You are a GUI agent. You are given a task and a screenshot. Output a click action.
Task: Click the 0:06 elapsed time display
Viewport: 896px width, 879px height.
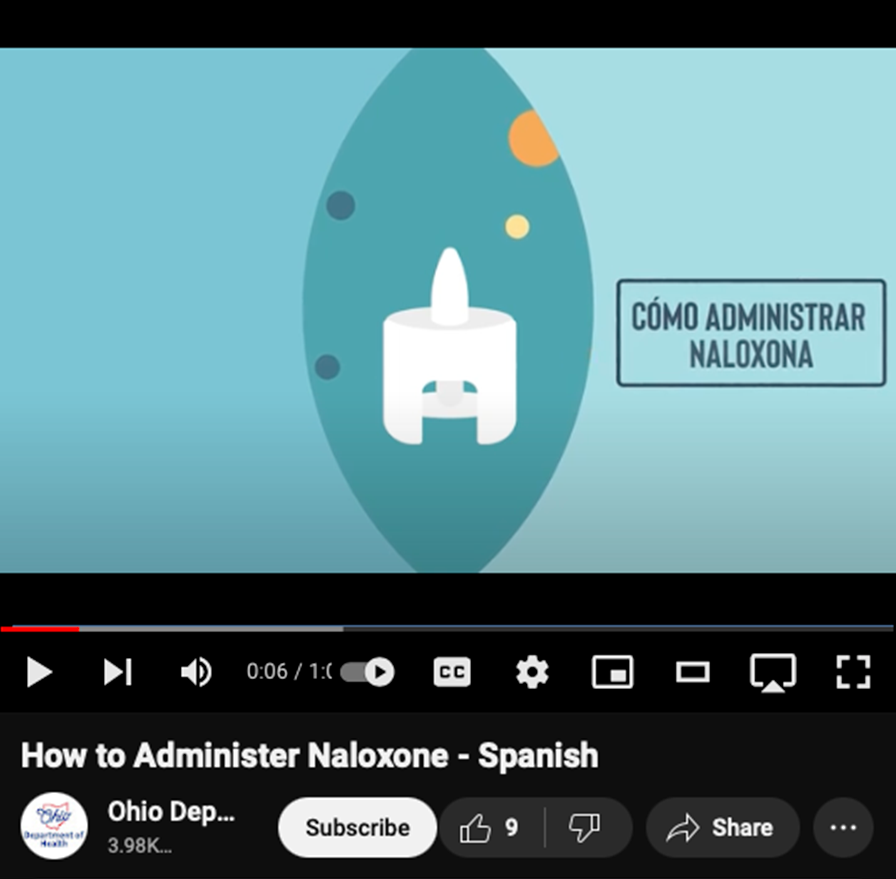point(267,672)
